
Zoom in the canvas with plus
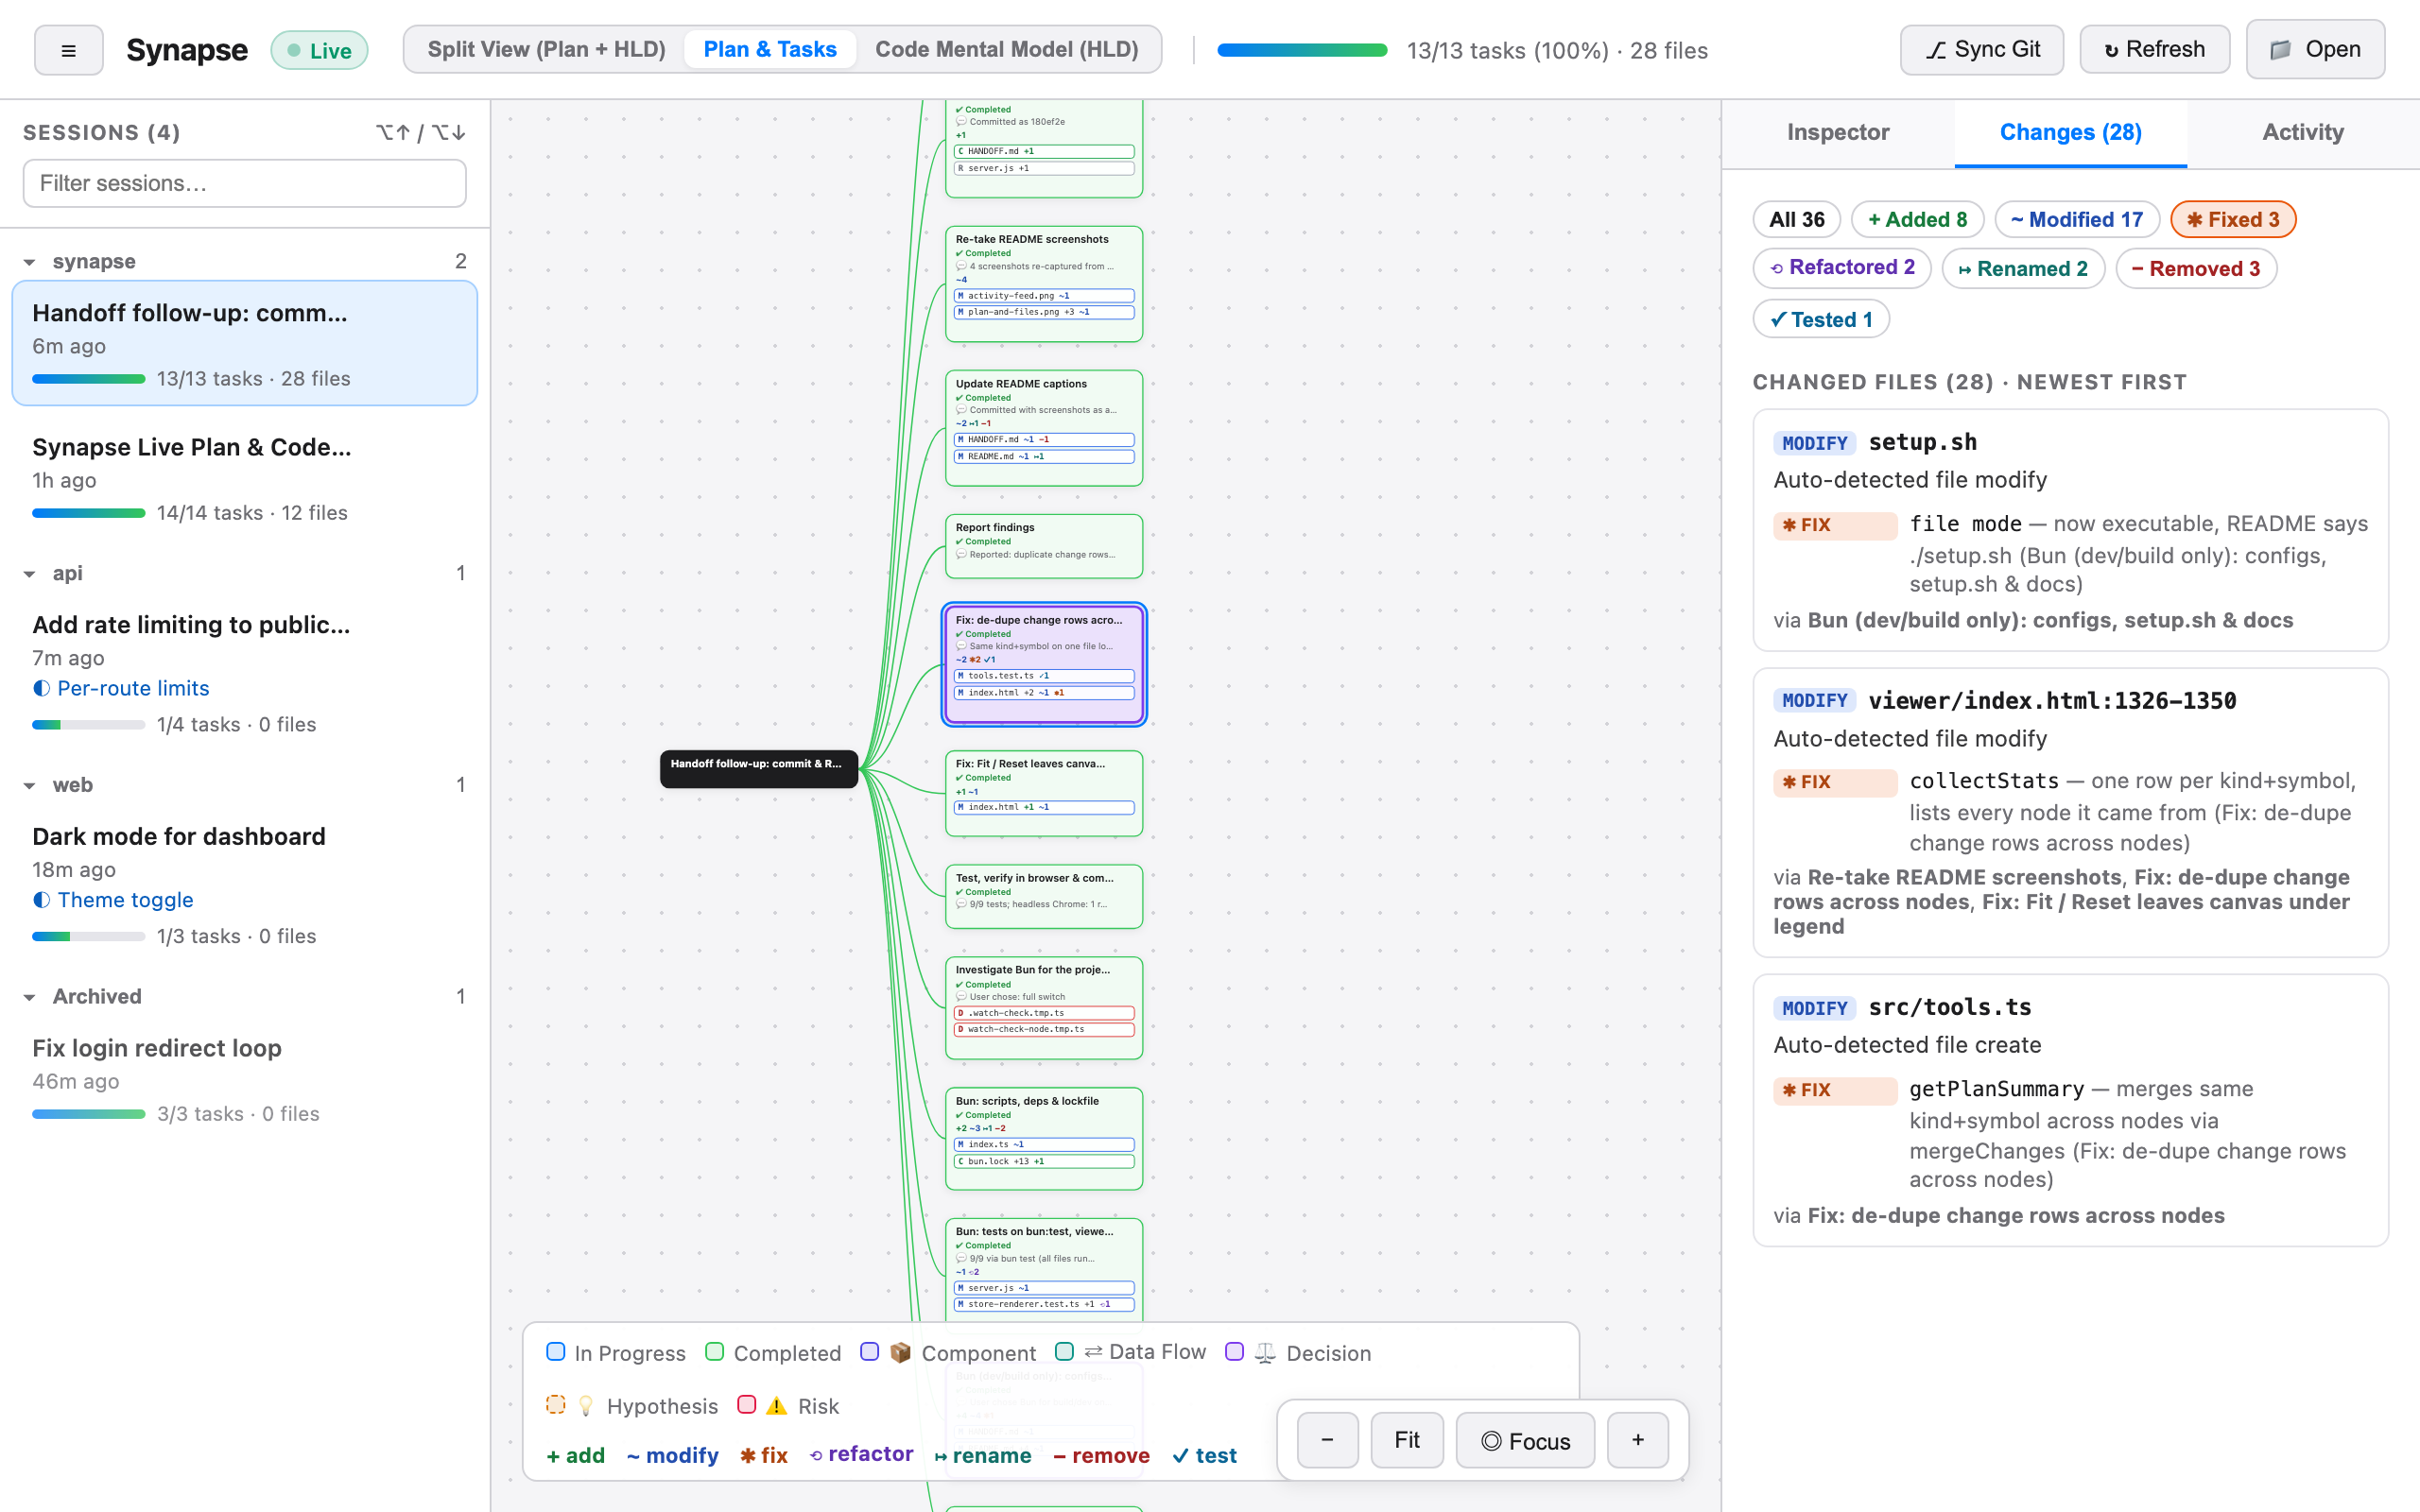tap(1638, 1440)
